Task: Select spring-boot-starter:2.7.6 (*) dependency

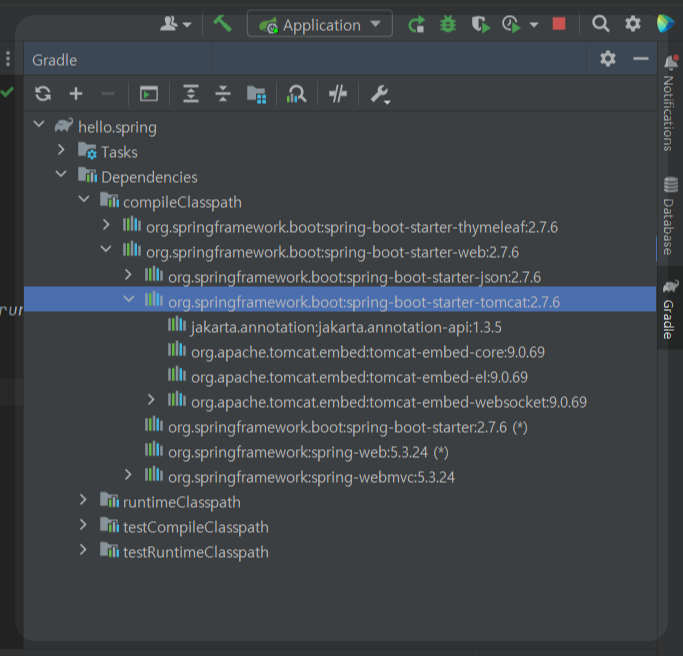Action: tap(348, 427)
